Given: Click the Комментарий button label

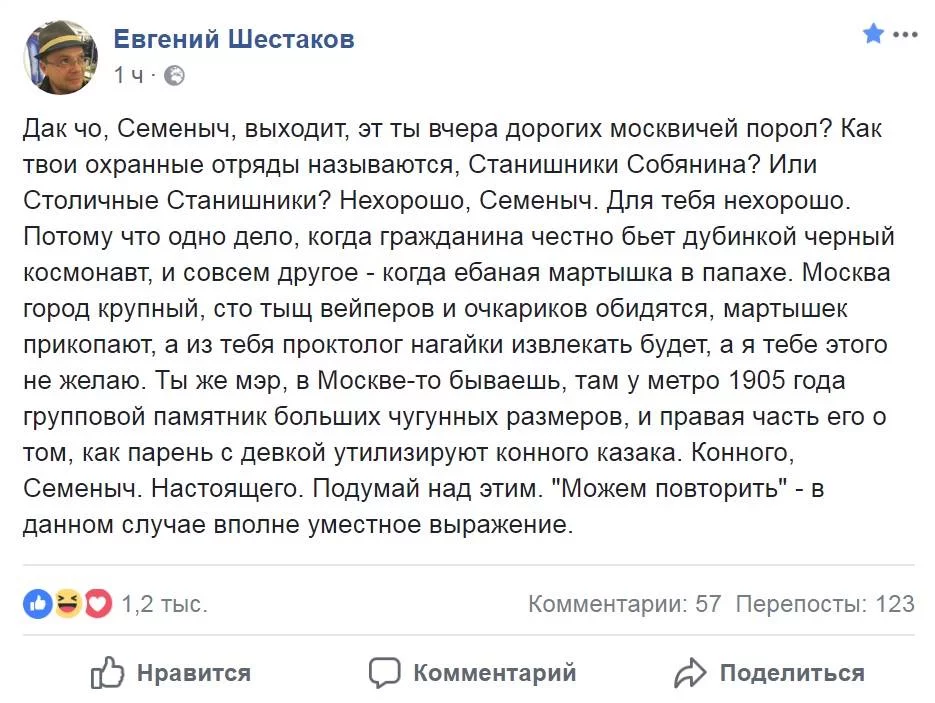Looking at the screenshot, I should (495, 673).
